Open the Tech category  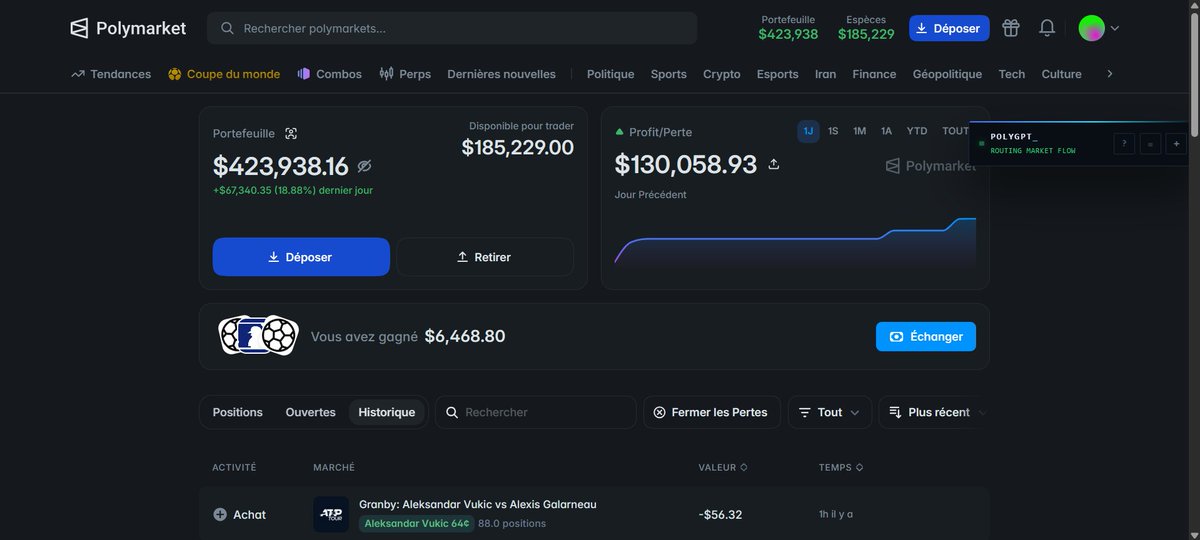[1012, 74]
